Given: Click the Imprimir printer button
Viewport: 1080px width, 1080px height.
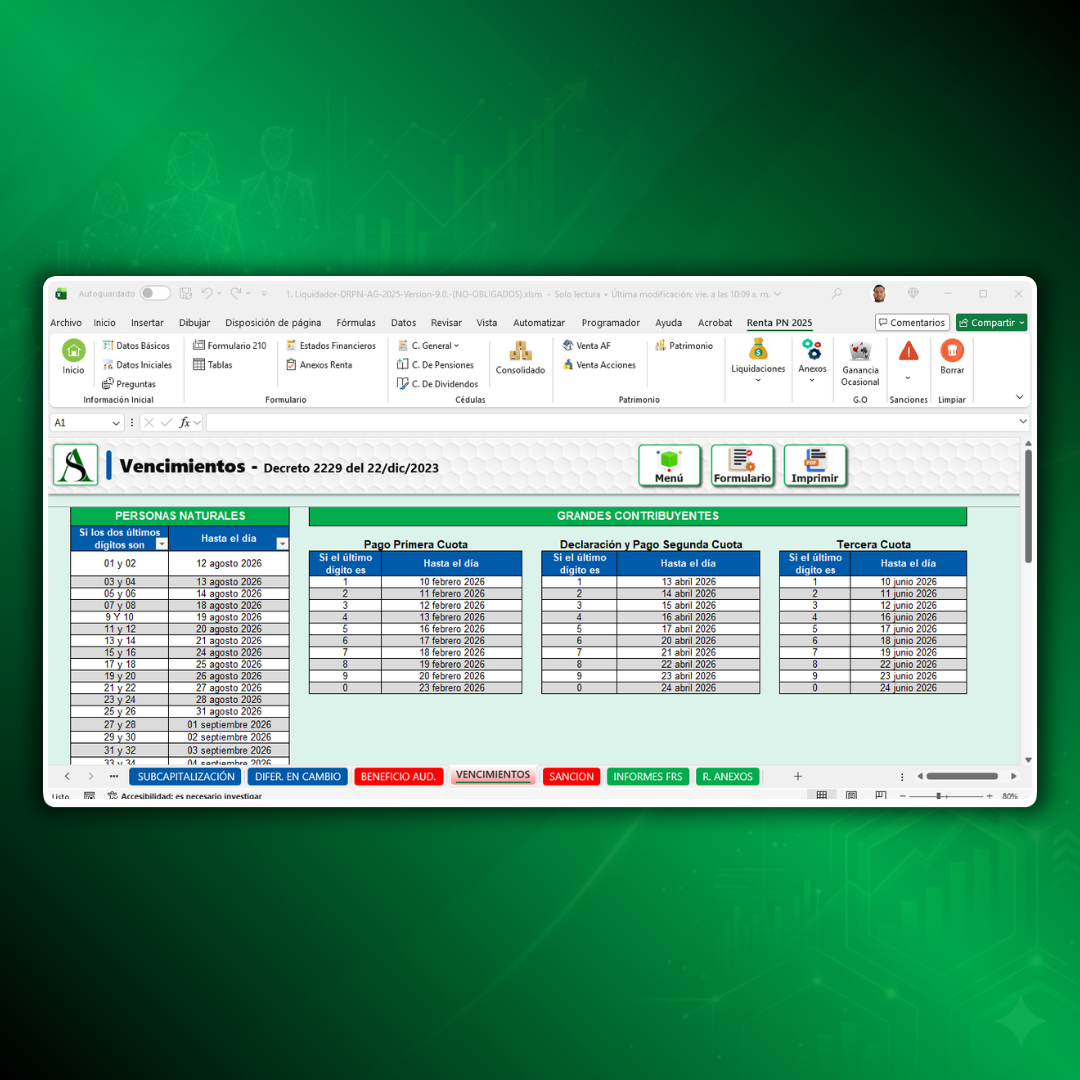Looking at the screenshot, I should (x=815, y=465).
